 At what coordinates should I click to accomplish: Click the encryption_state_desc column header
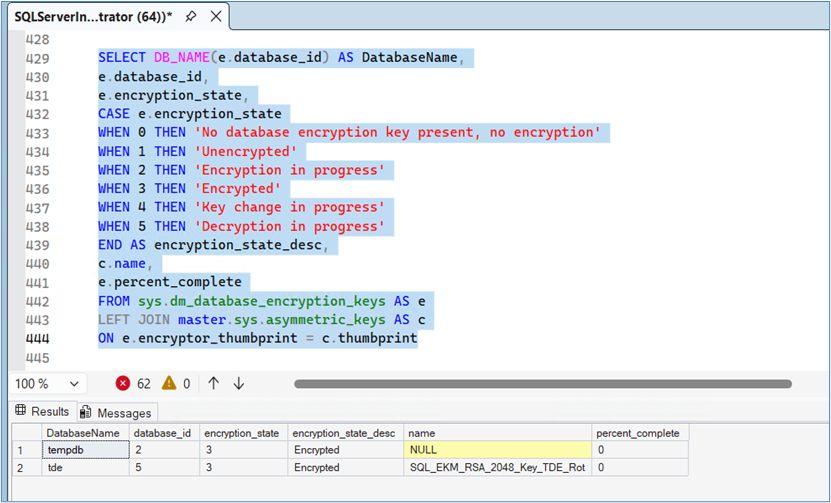point(343,433)
